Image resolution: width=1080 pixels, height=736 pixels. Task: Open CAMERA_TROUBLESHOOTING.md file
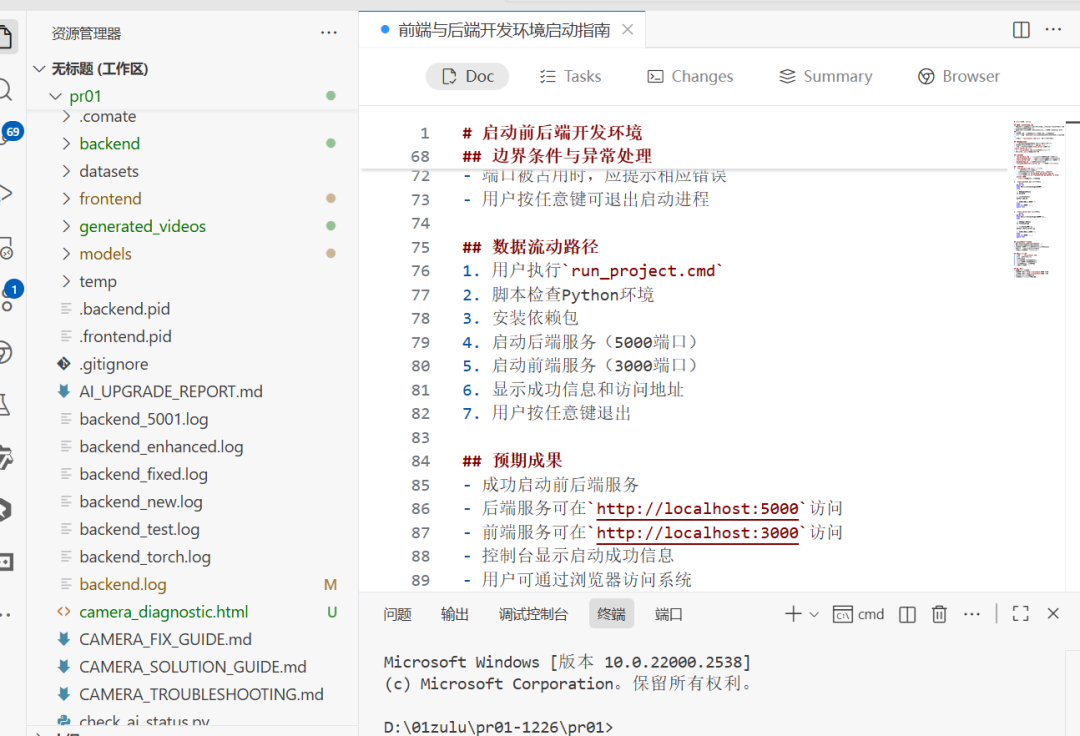[193, 694]
